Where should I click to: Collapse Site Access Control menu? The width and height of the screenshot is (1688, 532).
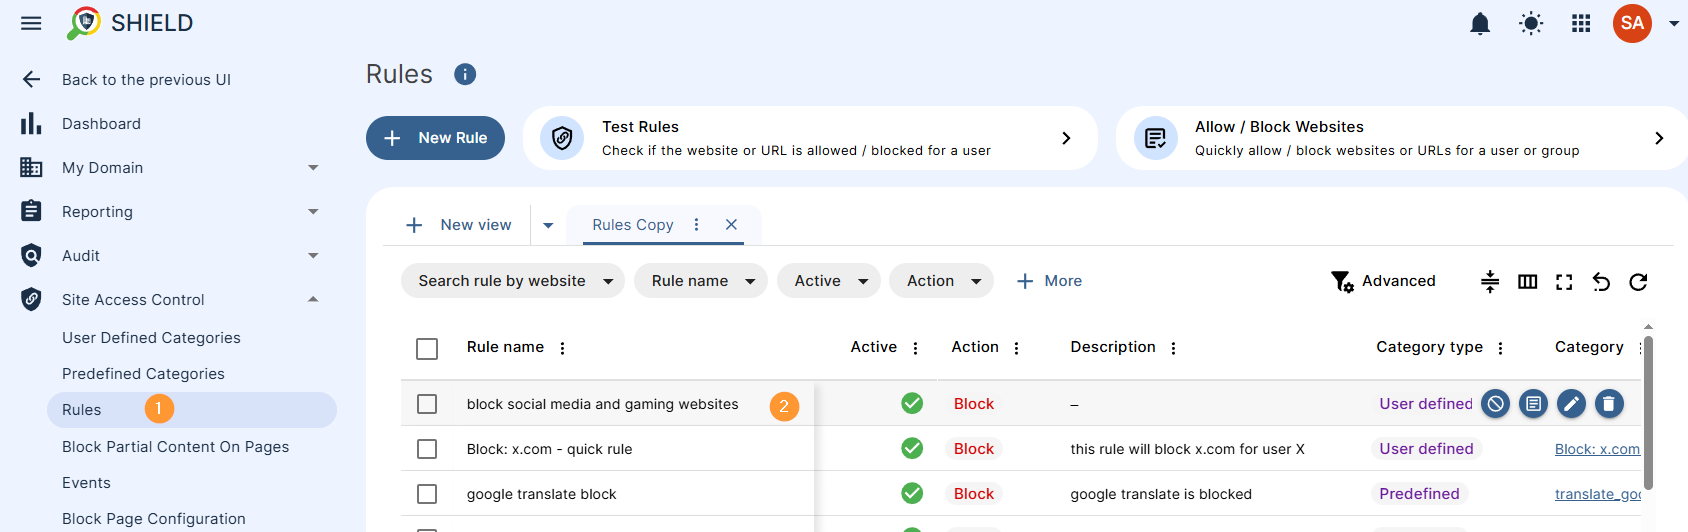point(172,300)
